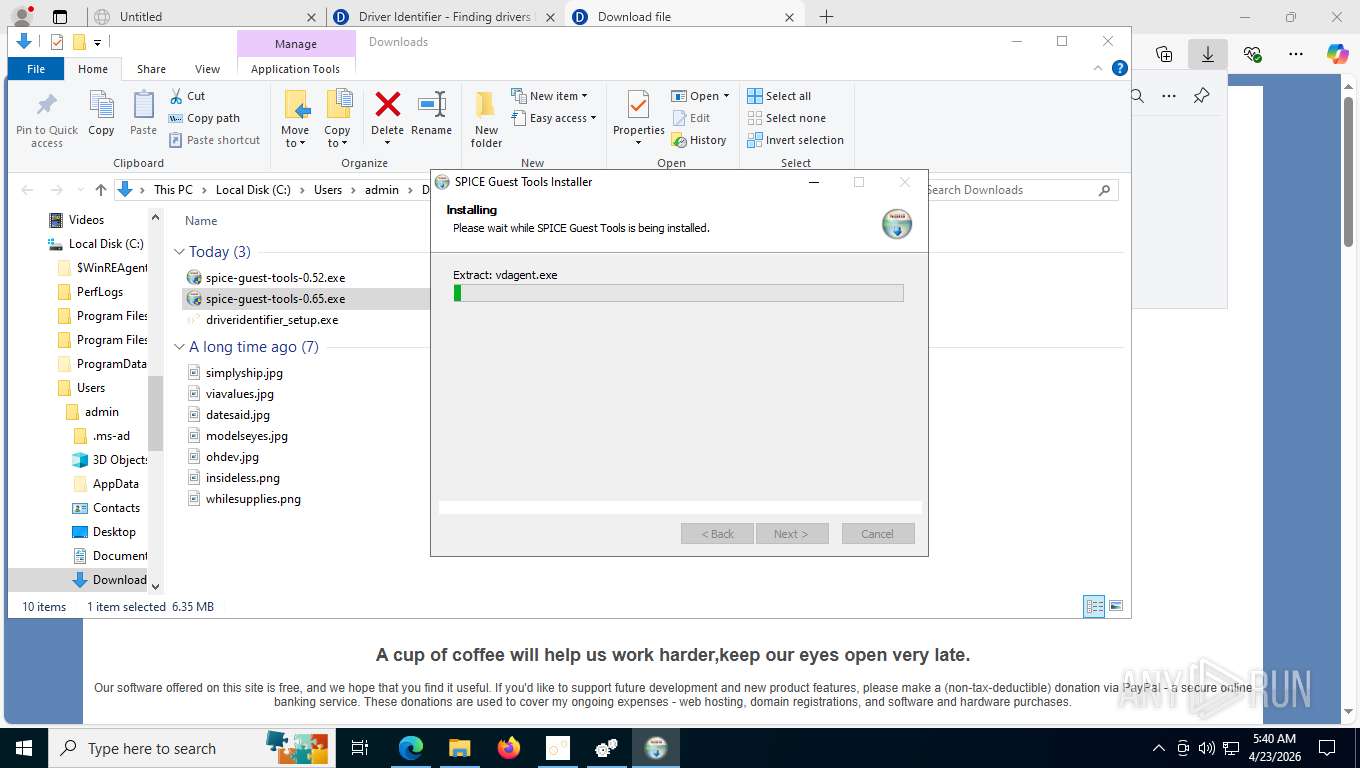
Task: Open Task View on the taskbar
Action: pyautogui.click(x=360, y=748)
